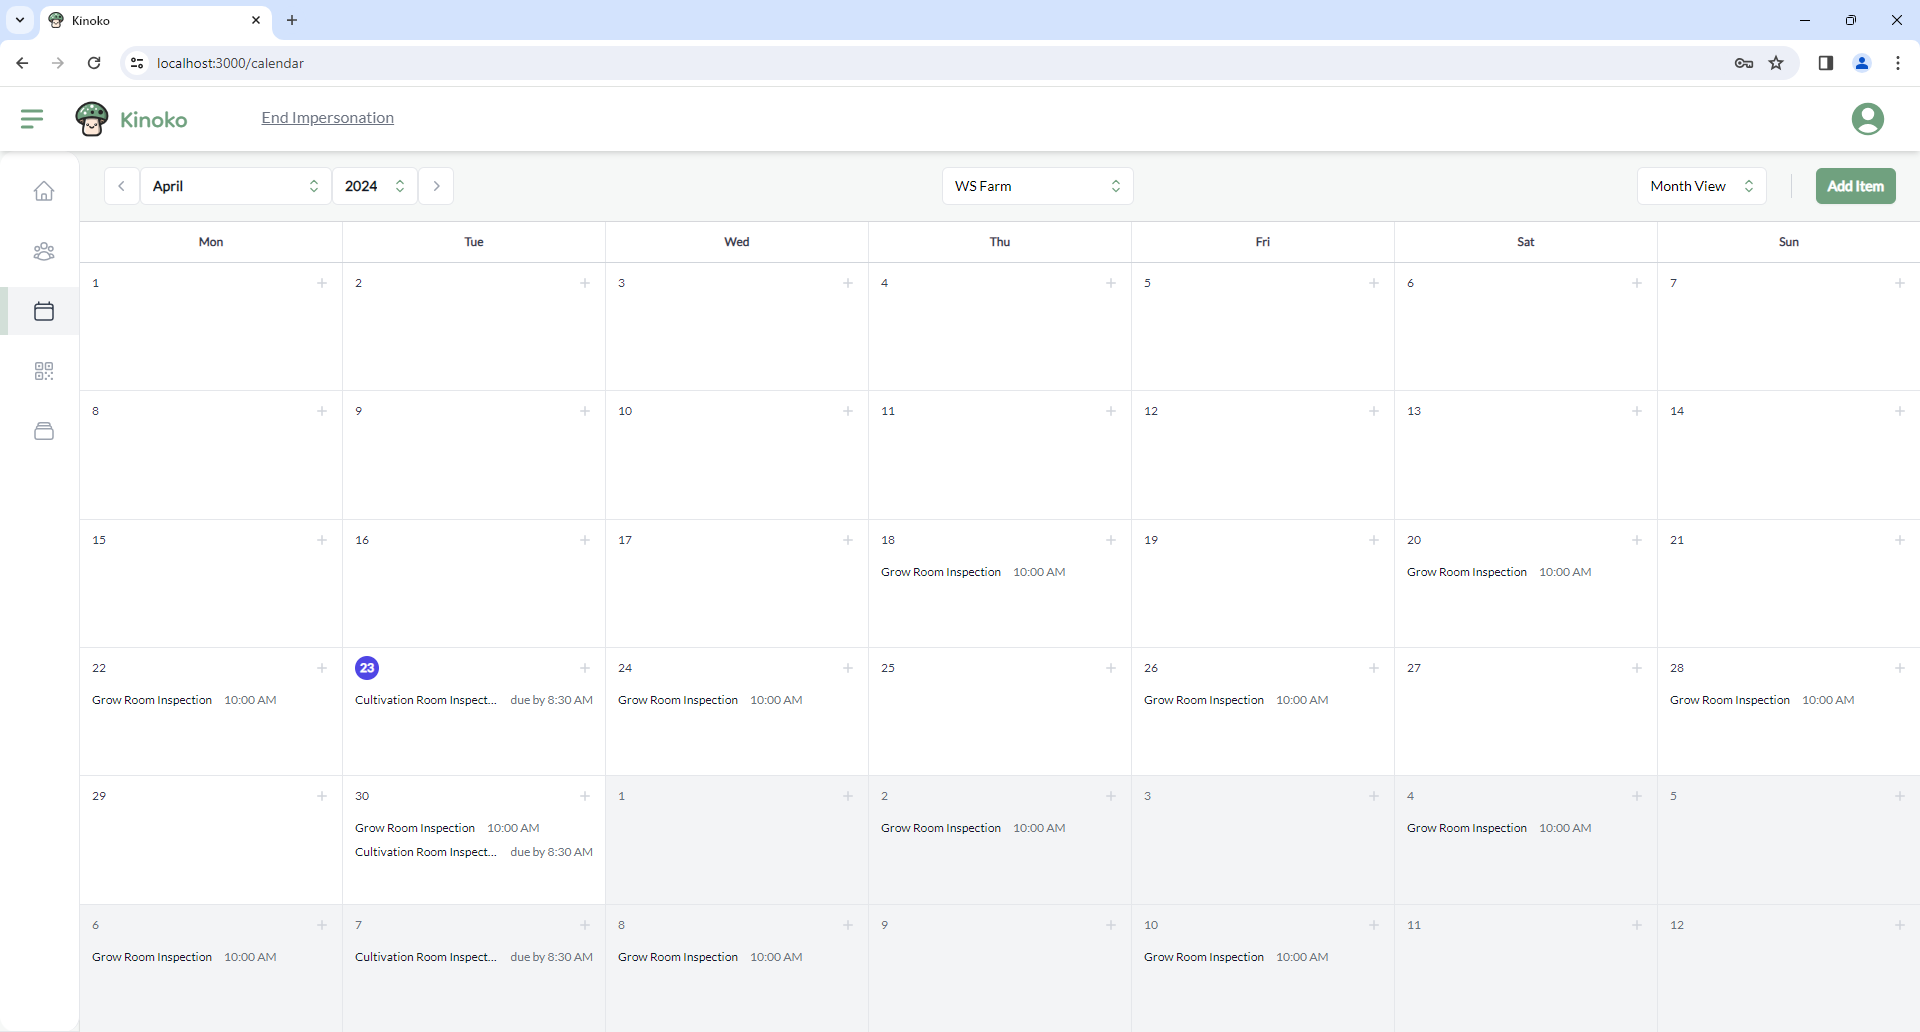Open the team members sidebar icon
Screen dimensions: 1920x1032
coord(44,251)
